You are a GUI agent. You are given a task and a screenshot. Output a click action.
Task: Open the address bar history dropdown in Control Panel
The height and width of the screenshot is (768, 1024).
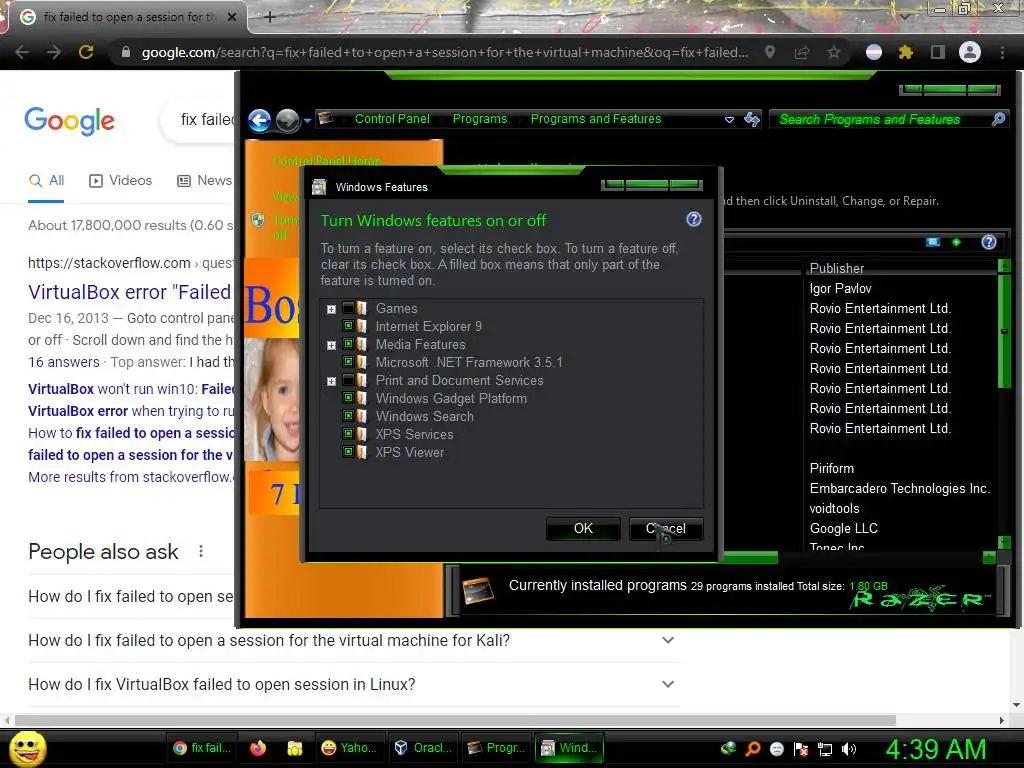(x=729, y=120)
